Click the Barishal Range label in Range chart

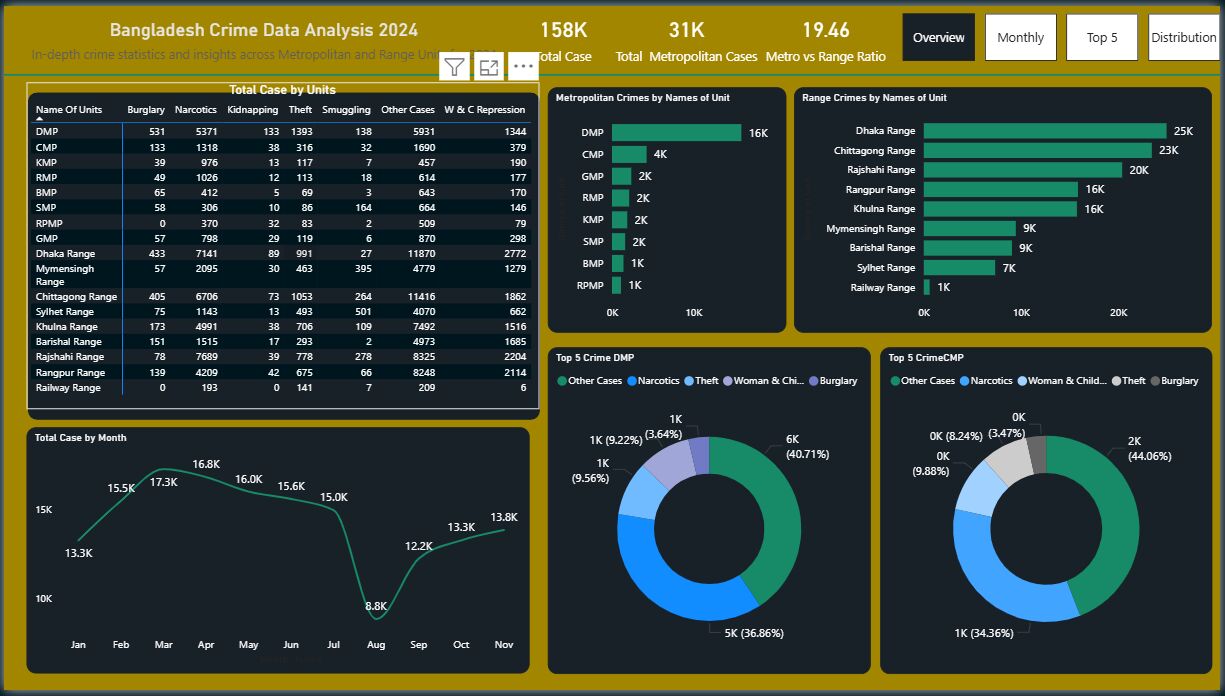pos(883,248)
